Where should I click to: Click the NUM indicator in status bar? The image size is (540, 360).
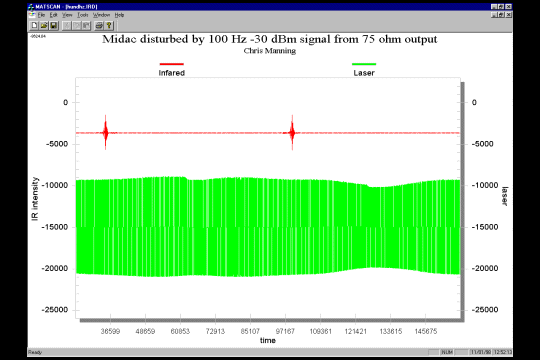point(447,352)
